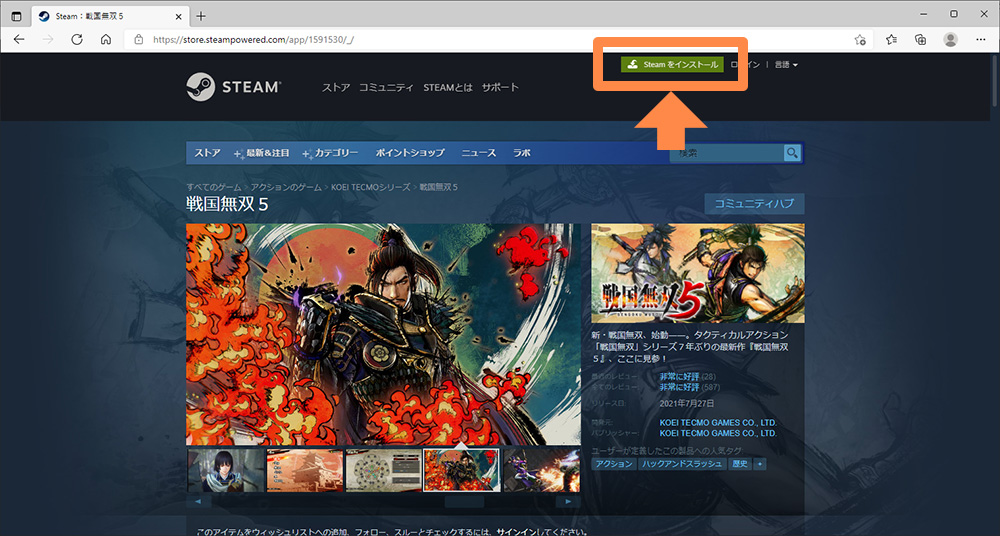Add this page to favorites star icon
This screenshot has width=1000, height=536.
[x=860, y=40]
